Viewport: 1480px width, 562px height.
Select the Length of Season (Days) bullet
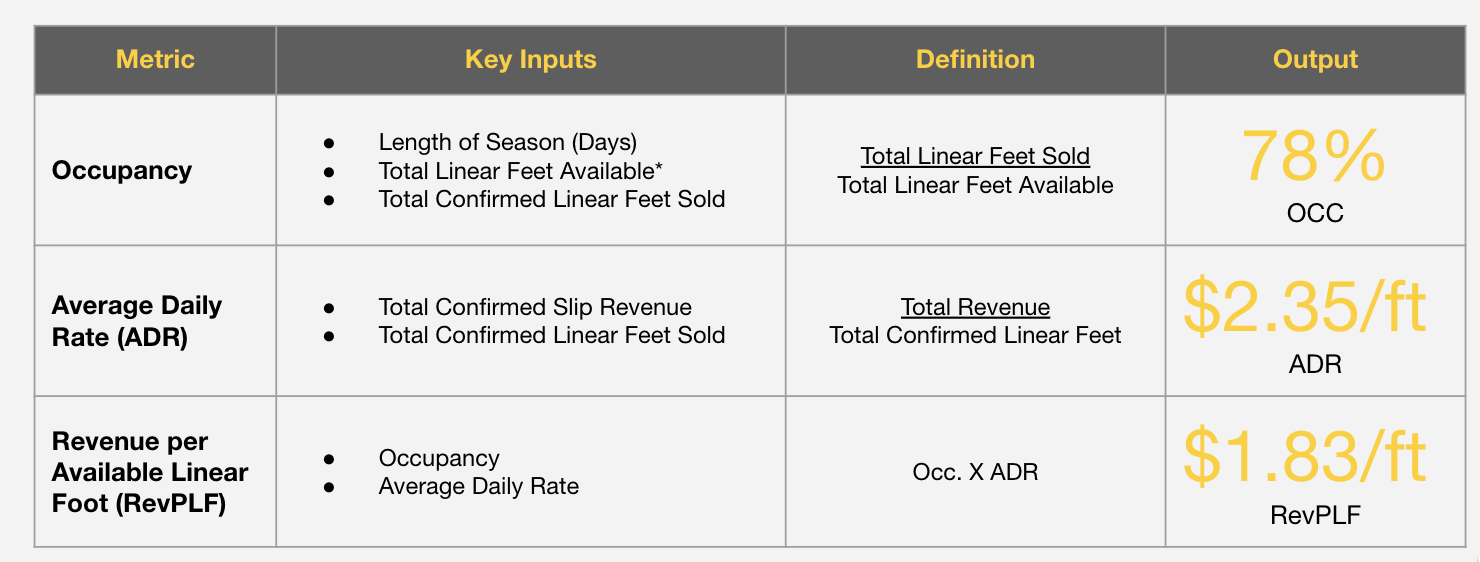tap(508, 142)
